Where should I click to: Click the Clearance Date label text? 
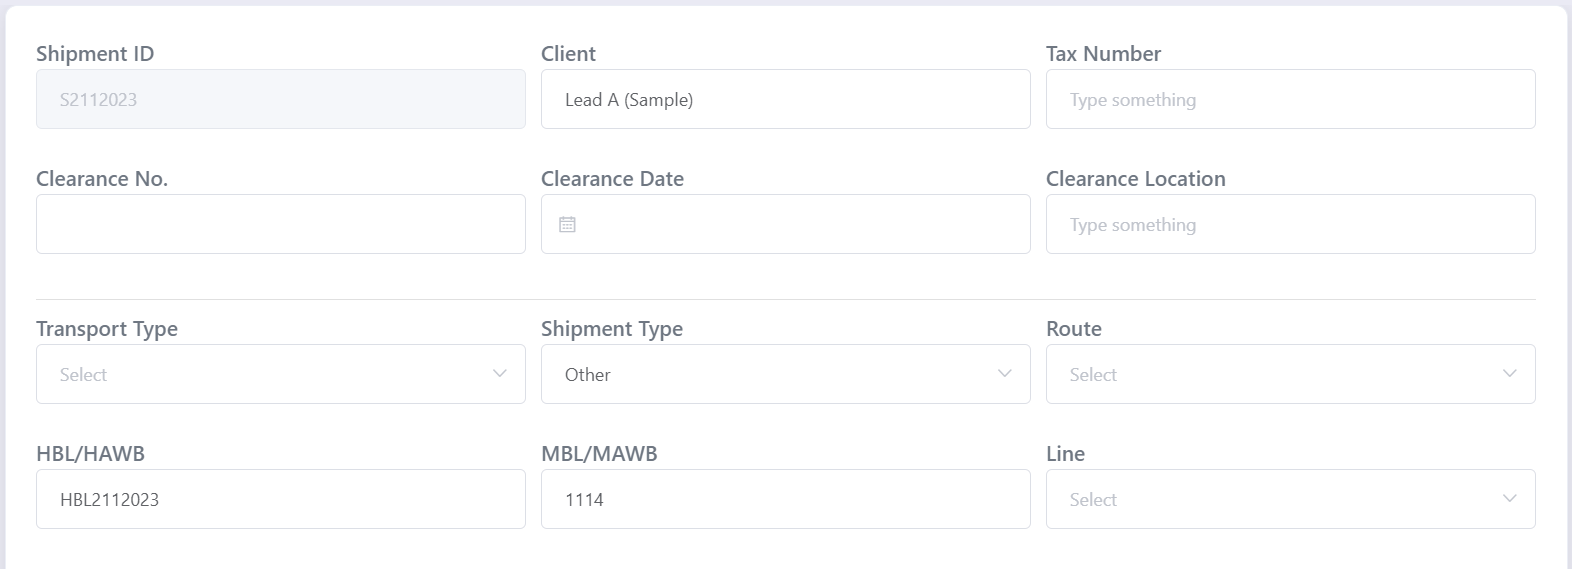click(612, 179)
